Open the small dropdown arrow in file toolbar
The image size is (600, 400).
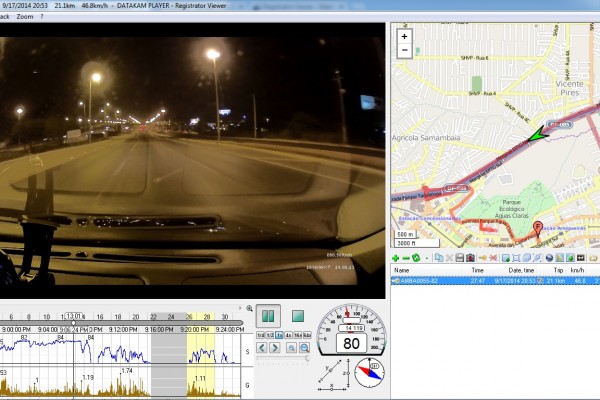point(428,258)
